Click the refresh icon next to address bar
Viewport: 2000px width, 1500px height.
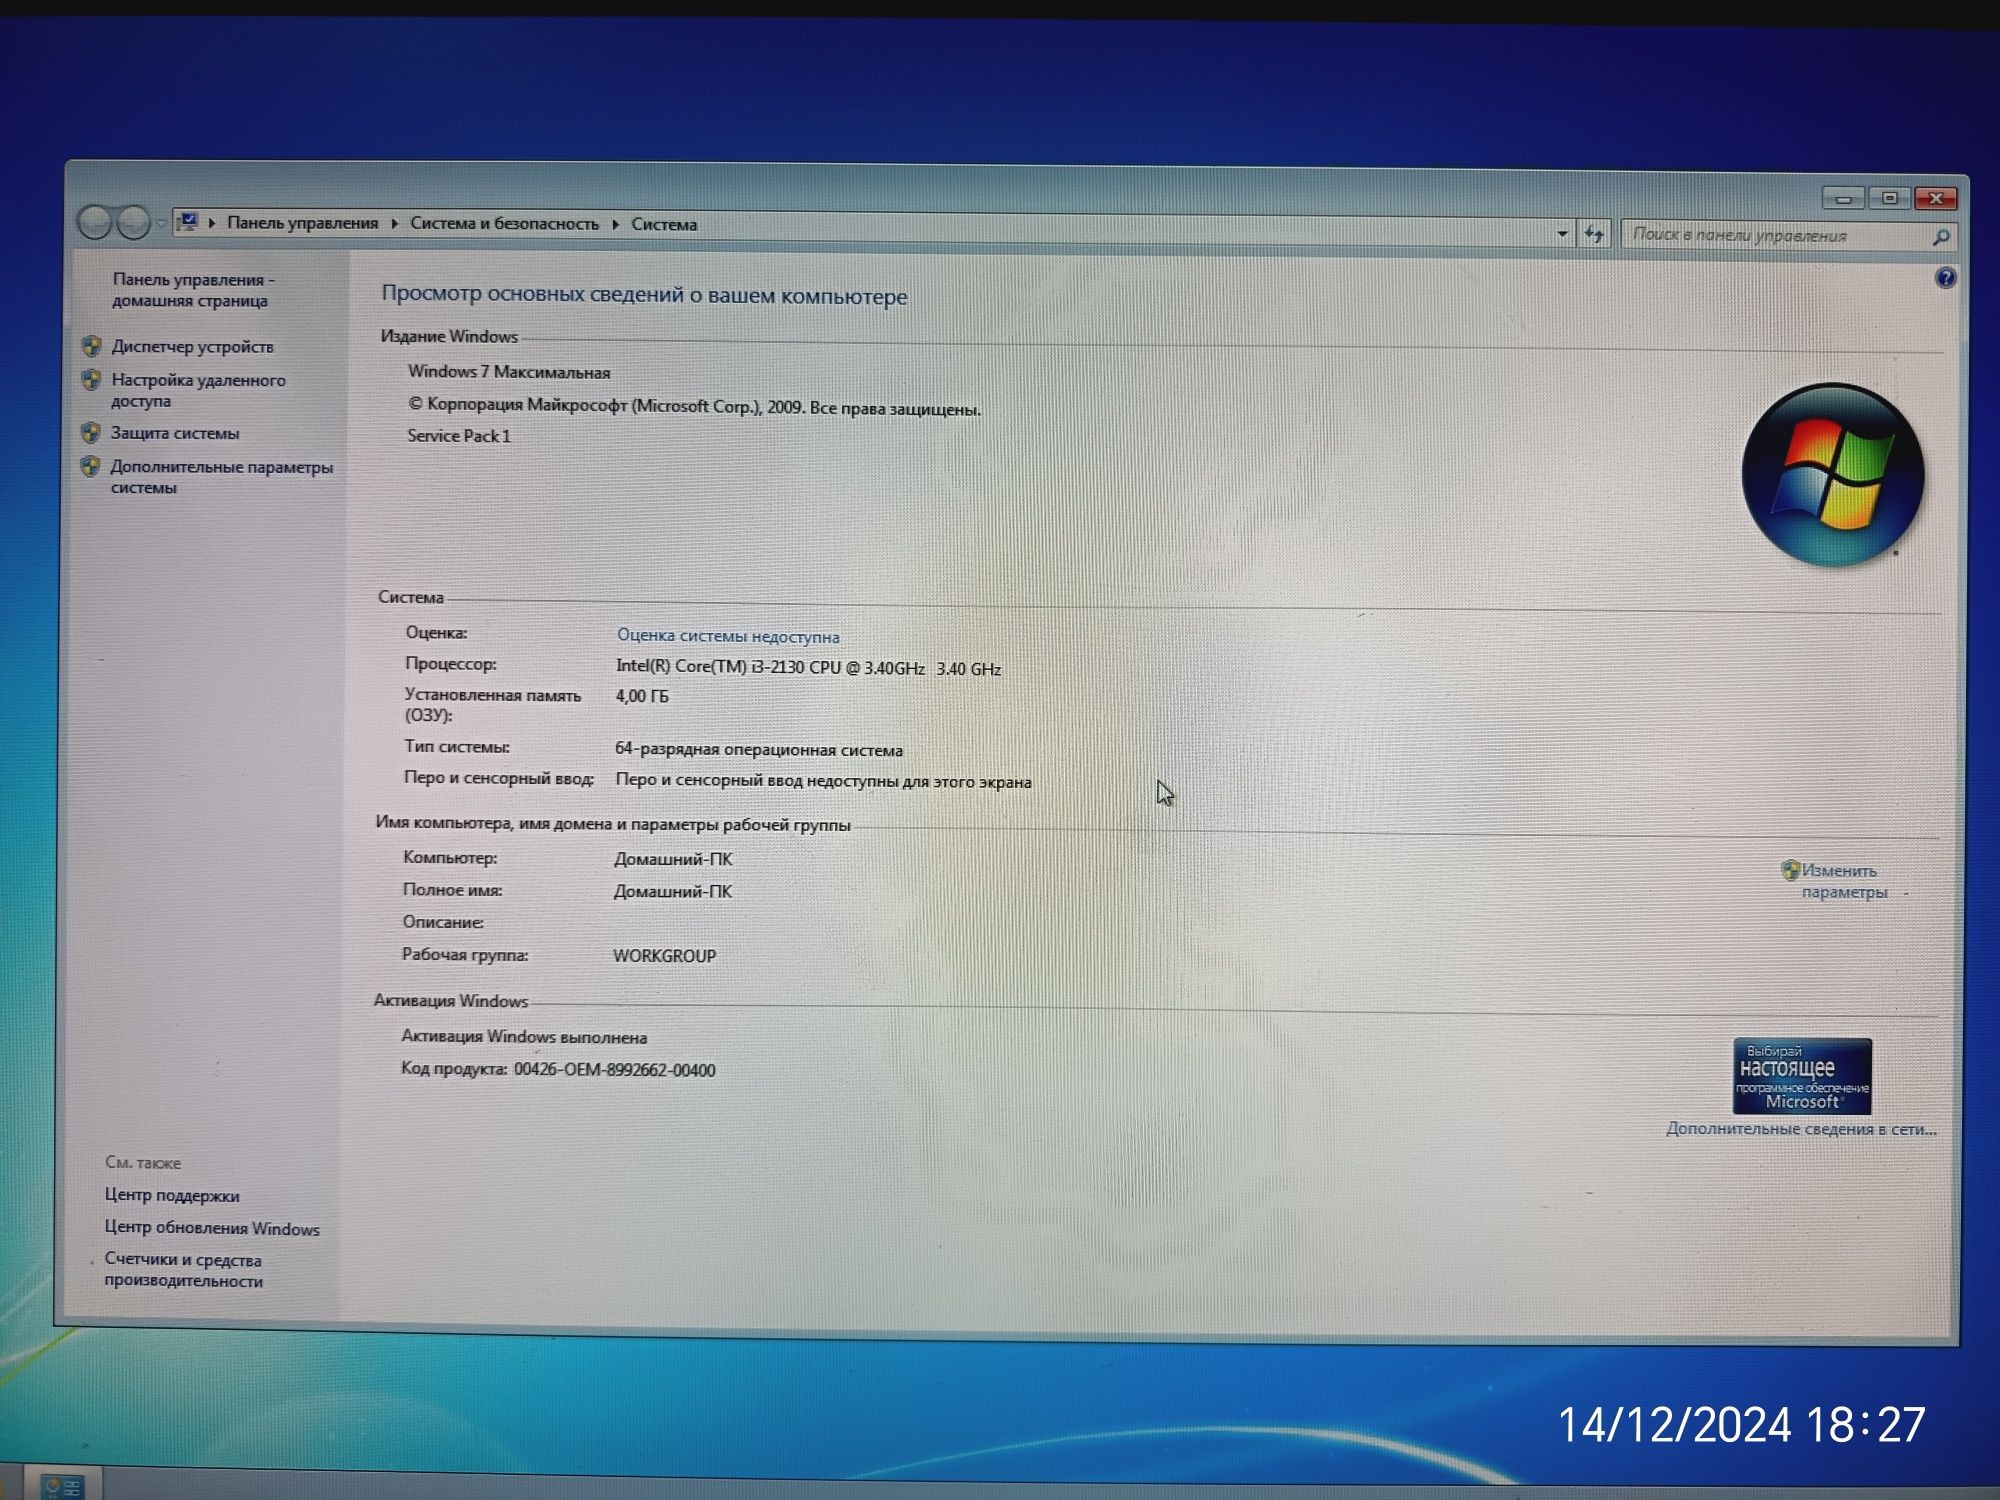point(1594,234)
